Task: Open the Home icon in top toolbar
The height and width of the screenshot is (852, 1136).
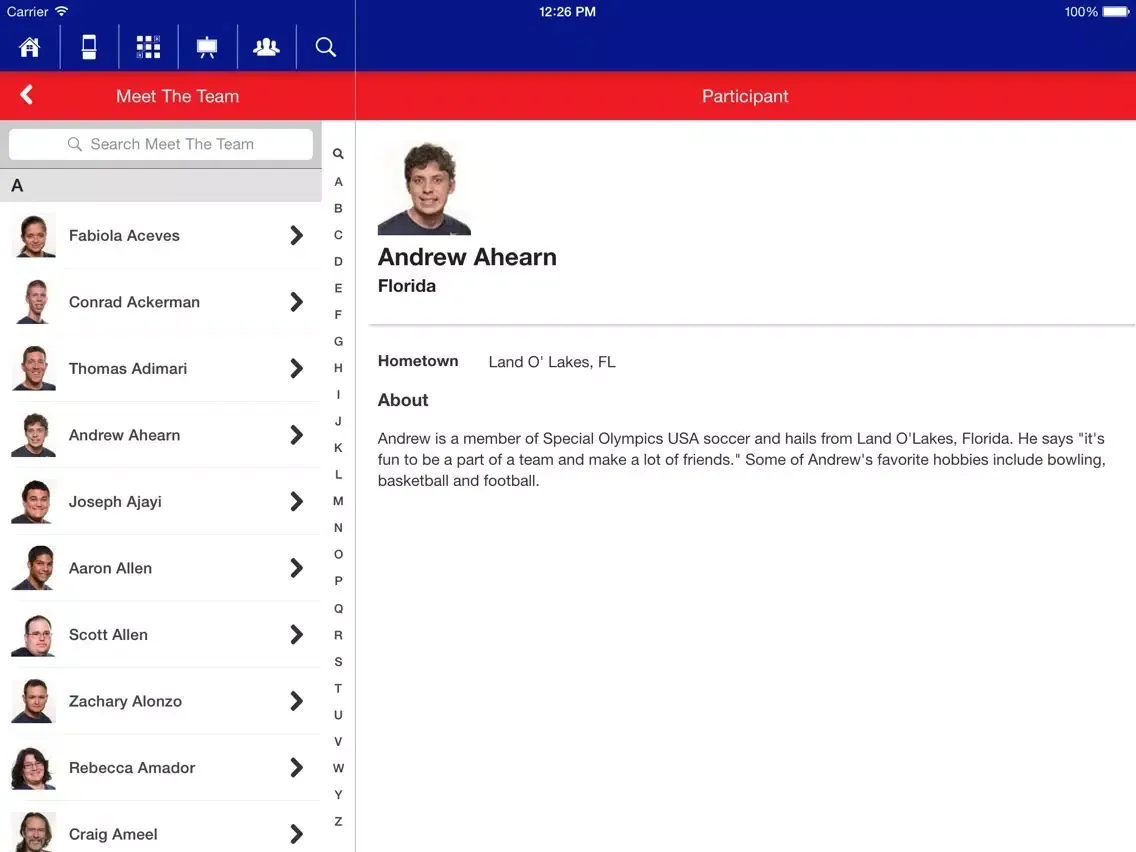Action: coord(30,47)
